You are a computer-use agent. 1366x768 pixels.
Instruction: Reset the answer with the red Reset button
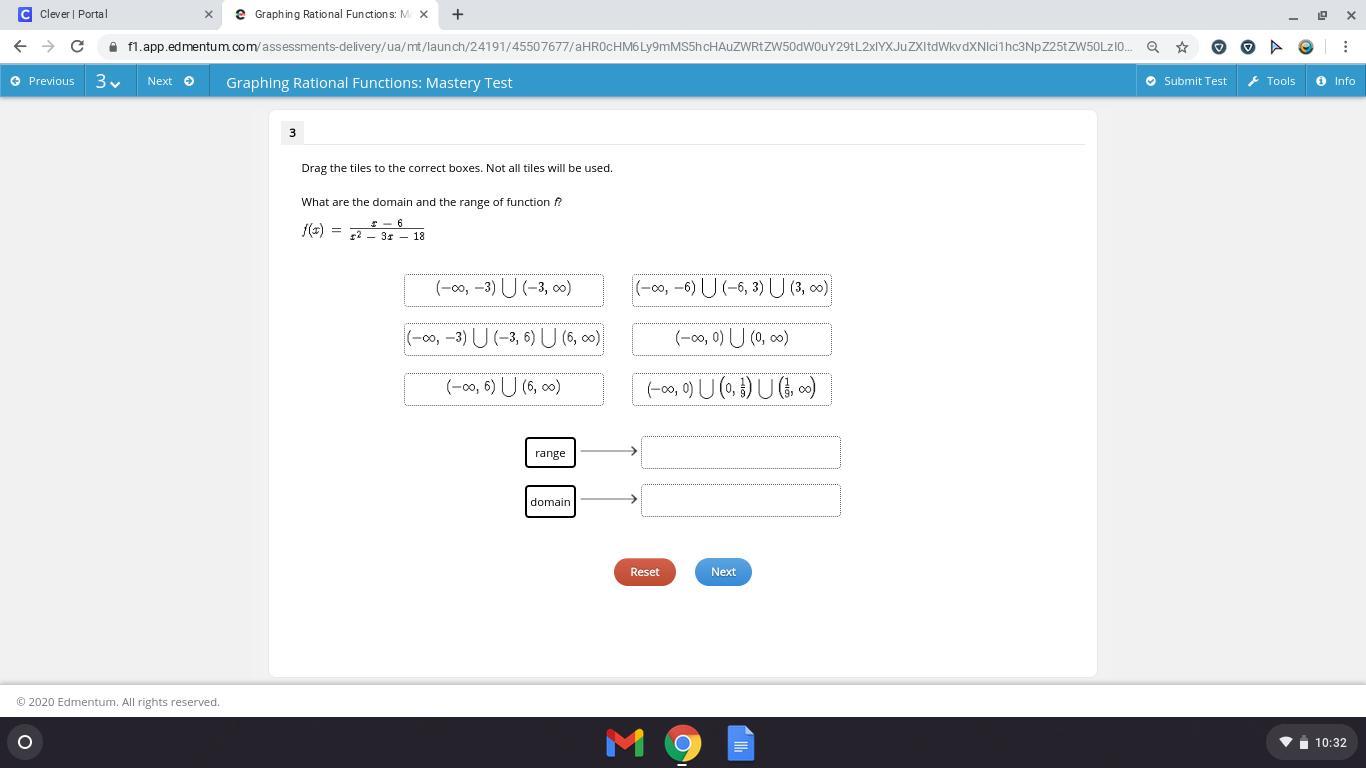[x=645, y=572]
